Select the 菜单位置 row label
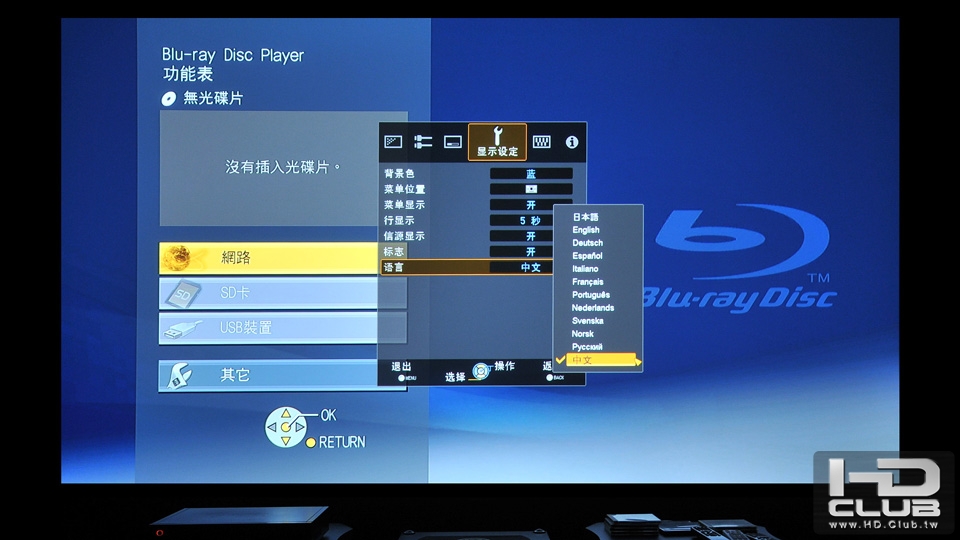 [x=404, y=189]
